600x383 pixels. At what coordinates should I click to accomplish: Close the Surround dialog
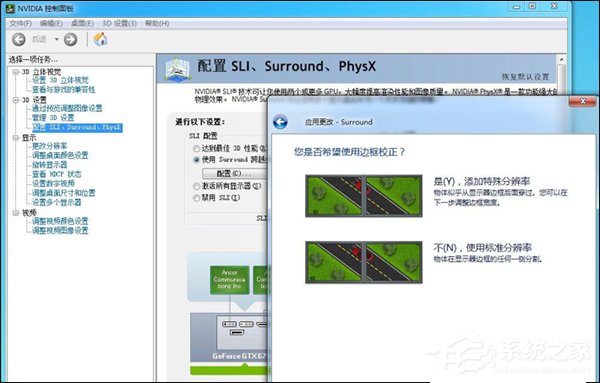(582, 101)
